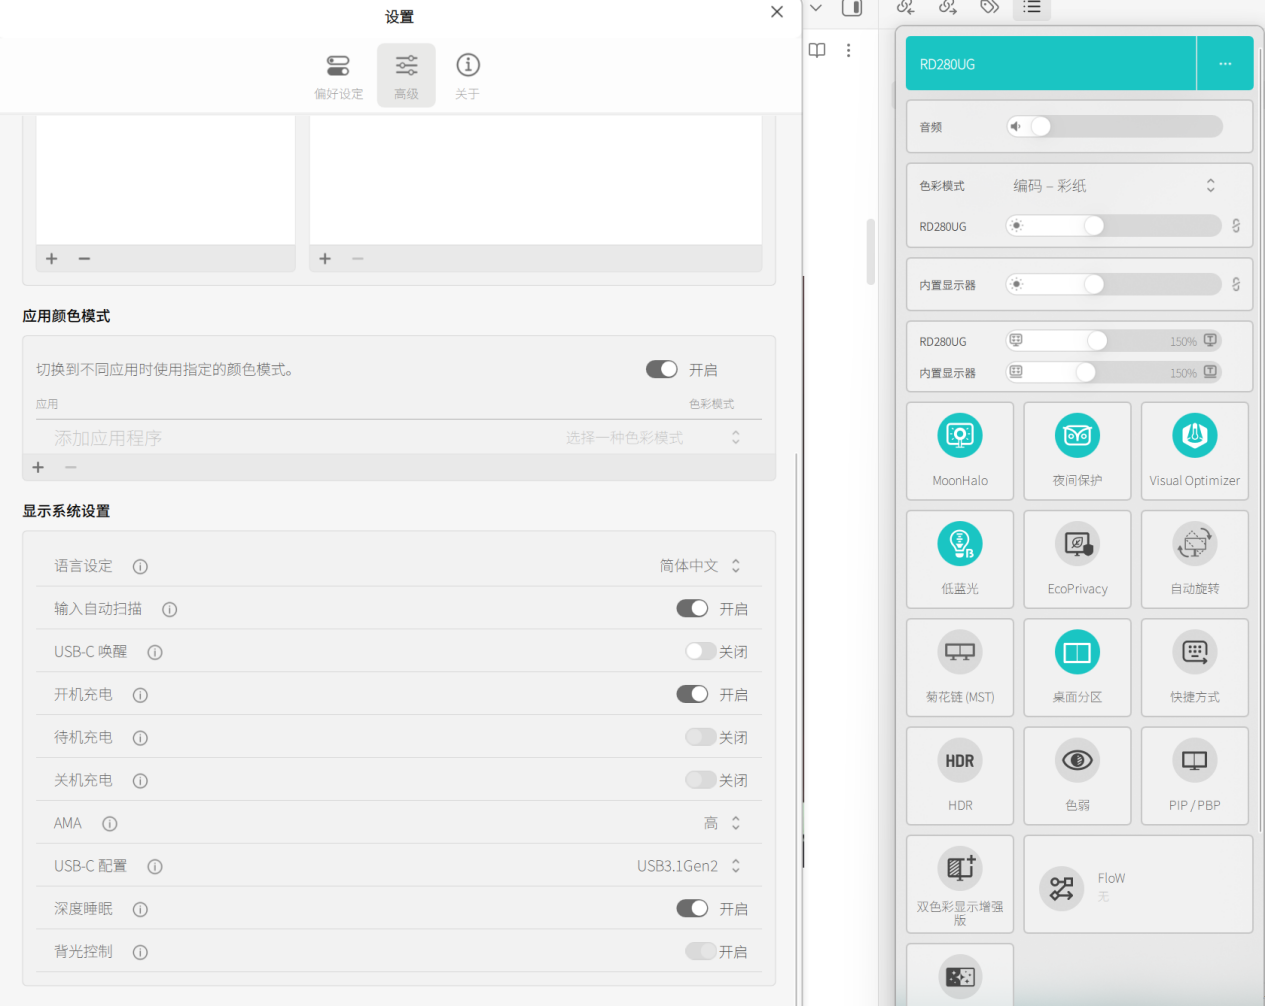Open the 双色彩显示增强版 tile

pyautogui.click(x=960, y=884)
